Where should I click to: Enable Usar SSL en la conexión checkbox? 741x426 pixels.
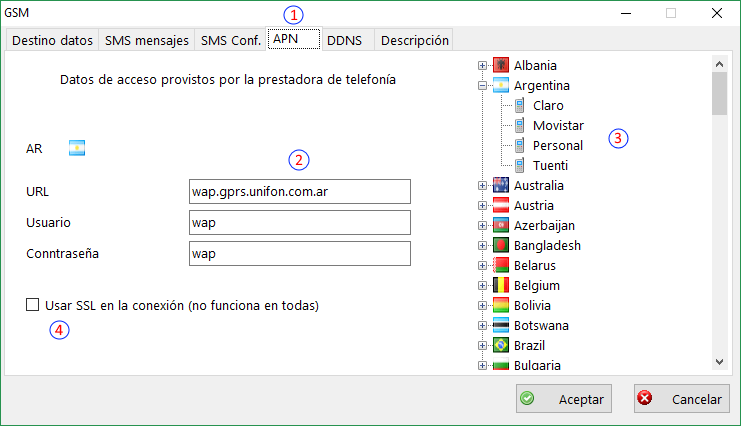point(34,305)
